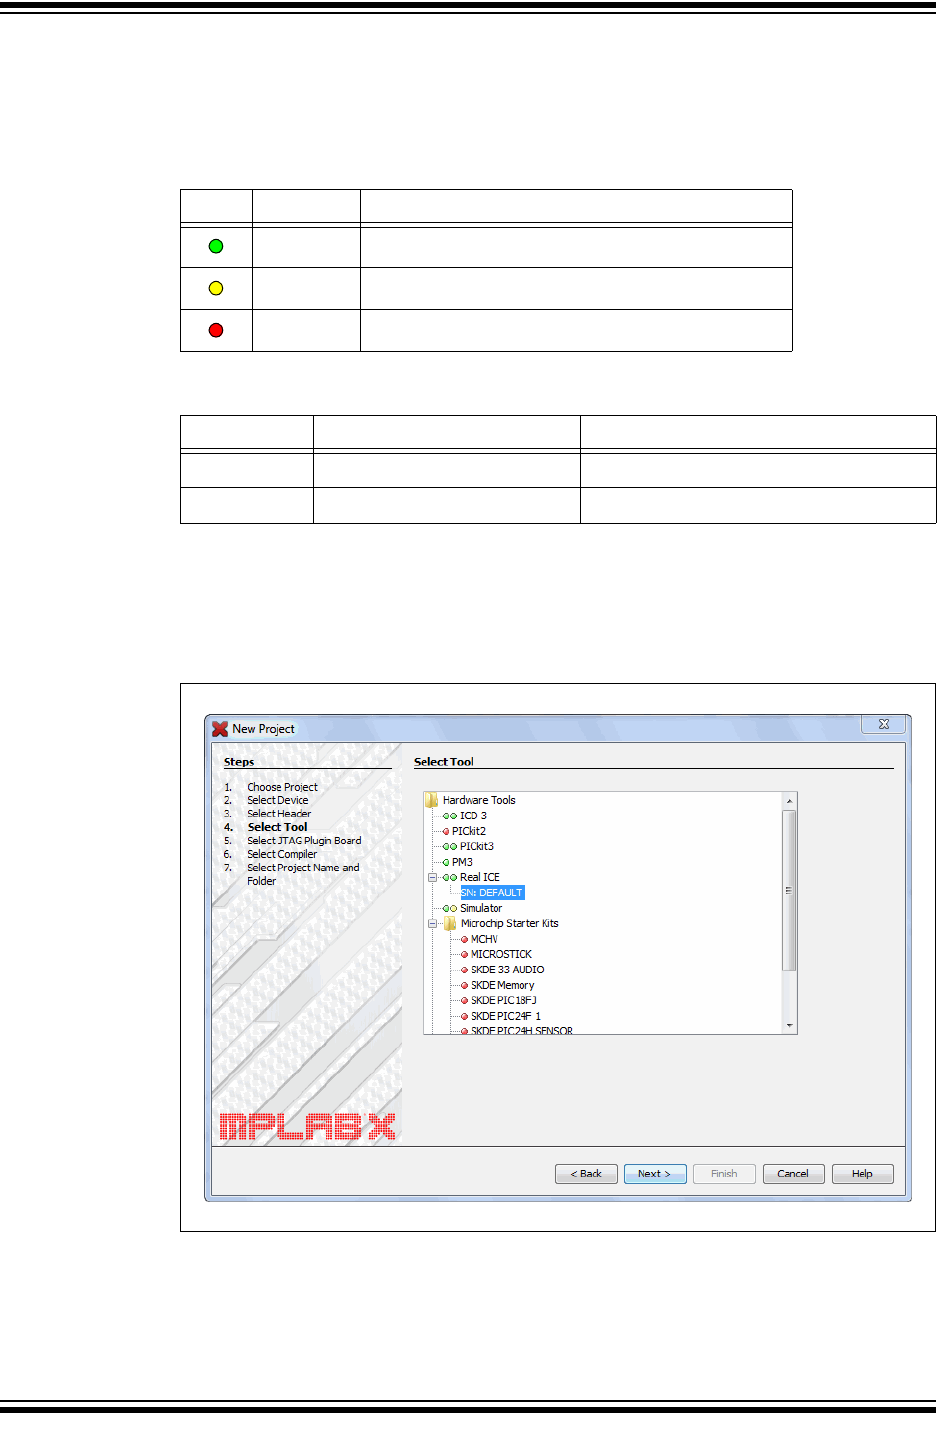Viewport: 937px width, 1429px height.
Task: Click the green-yellow circles beside Simulator
Action: tap(450, 908)
